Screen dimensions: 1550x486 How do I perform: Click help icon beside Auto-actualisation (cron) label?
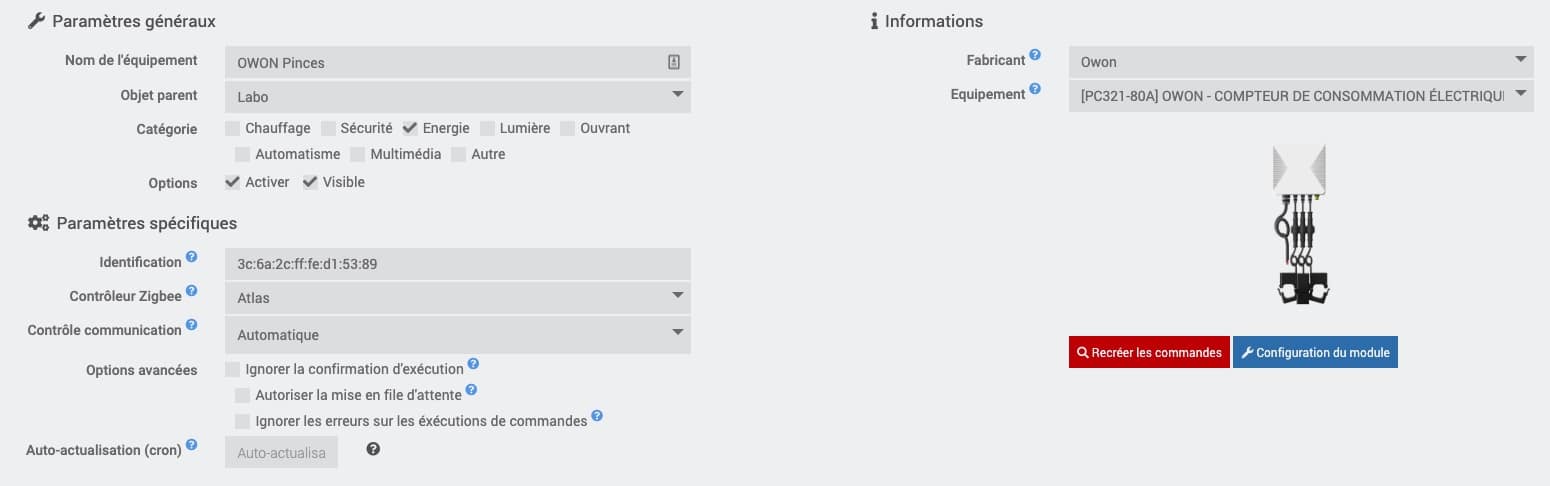191,445
